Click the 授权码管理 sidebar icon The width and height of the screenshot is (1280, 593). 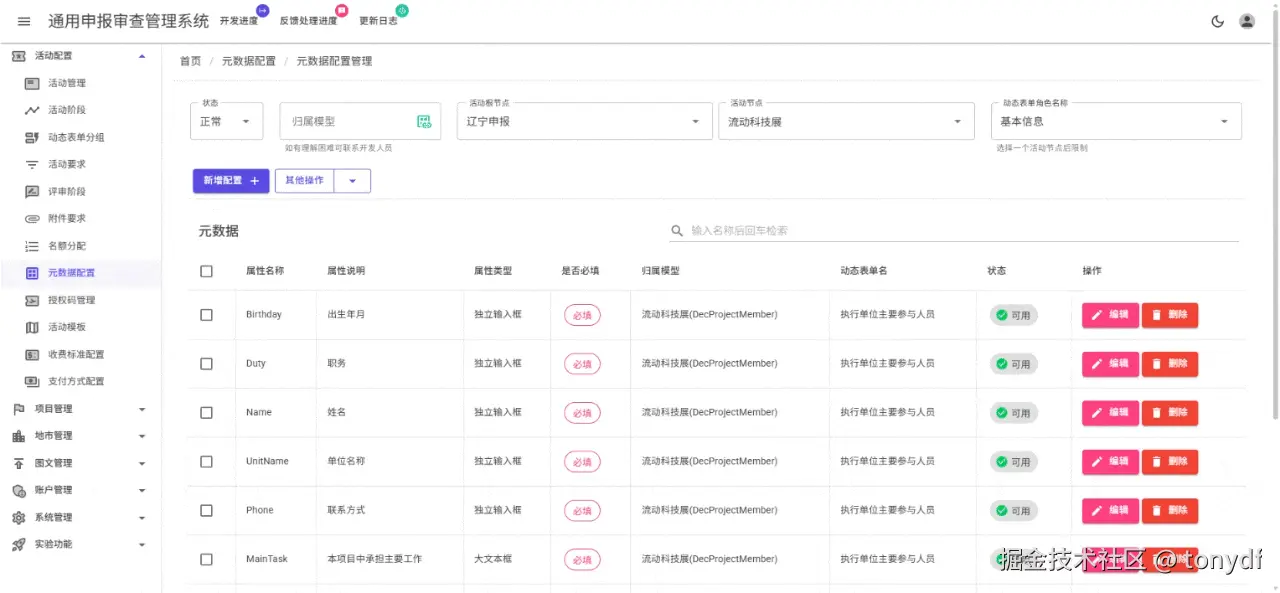coord(32,300)
